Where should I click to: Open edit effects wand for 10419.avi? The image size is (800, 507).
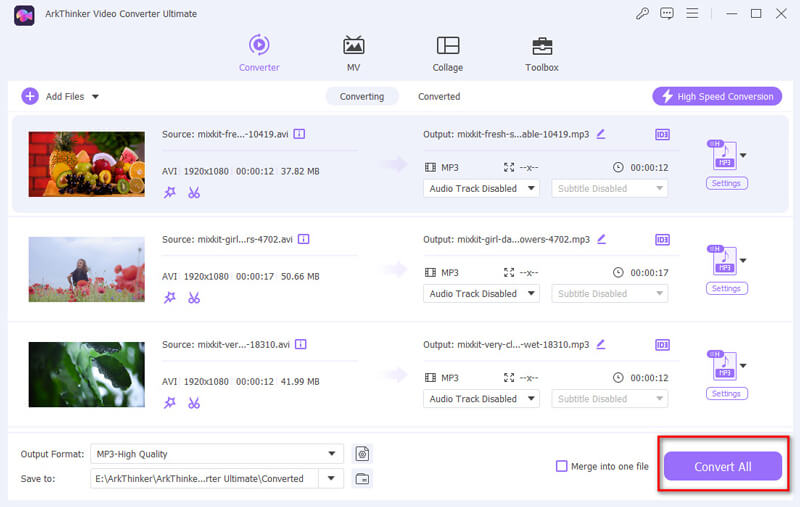(x=170, y=192)
